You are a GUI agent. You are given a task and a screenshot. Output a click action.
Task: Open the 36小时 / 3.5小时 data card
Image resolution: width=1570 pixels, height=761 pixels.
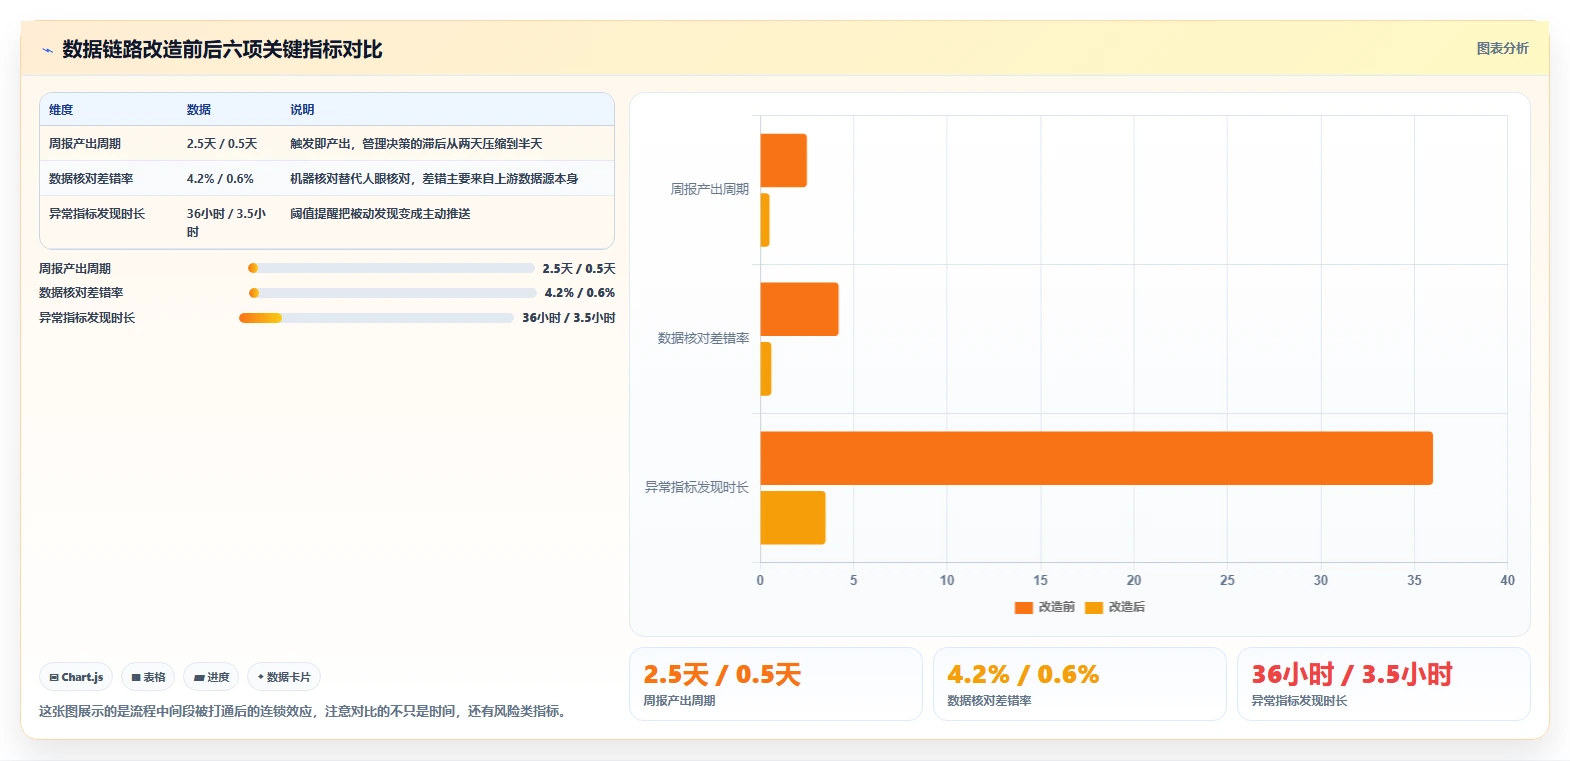(1384, 684)
